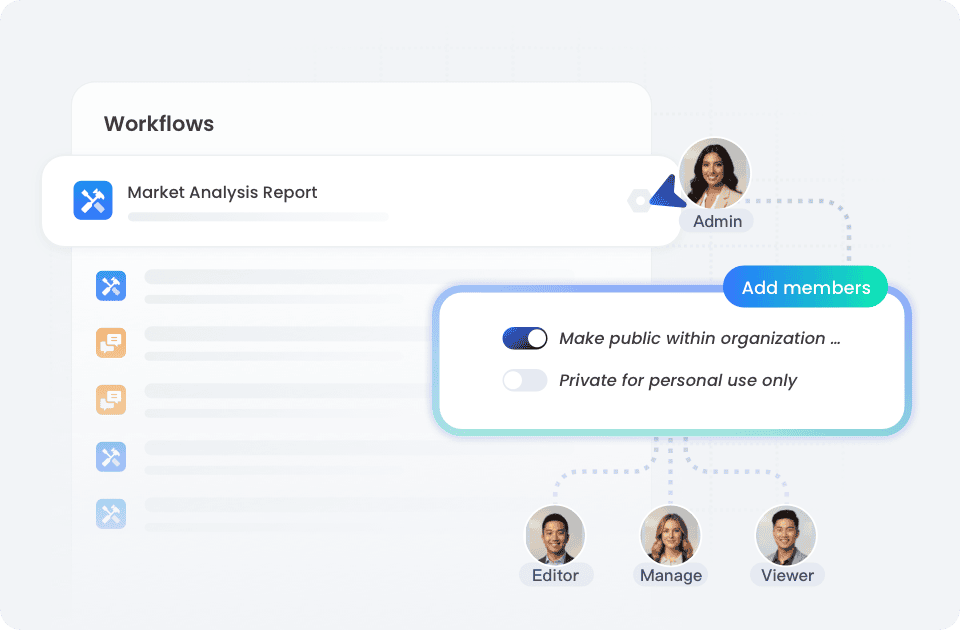The width and height of the screenshot is (960, 630).
Task: Open the Viewer member profile
Action: pyautogui.click(x=787, y=536)
